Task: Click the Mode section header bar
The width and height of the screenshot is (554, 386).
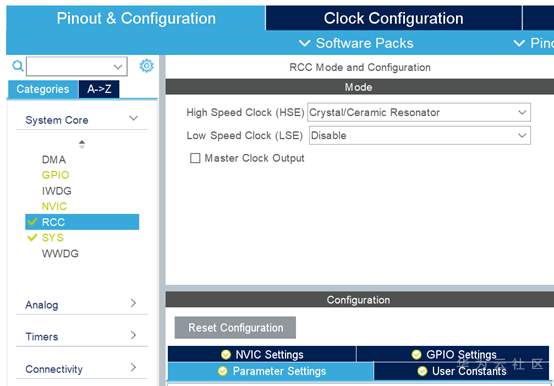Action: click(x=360, y=87)
